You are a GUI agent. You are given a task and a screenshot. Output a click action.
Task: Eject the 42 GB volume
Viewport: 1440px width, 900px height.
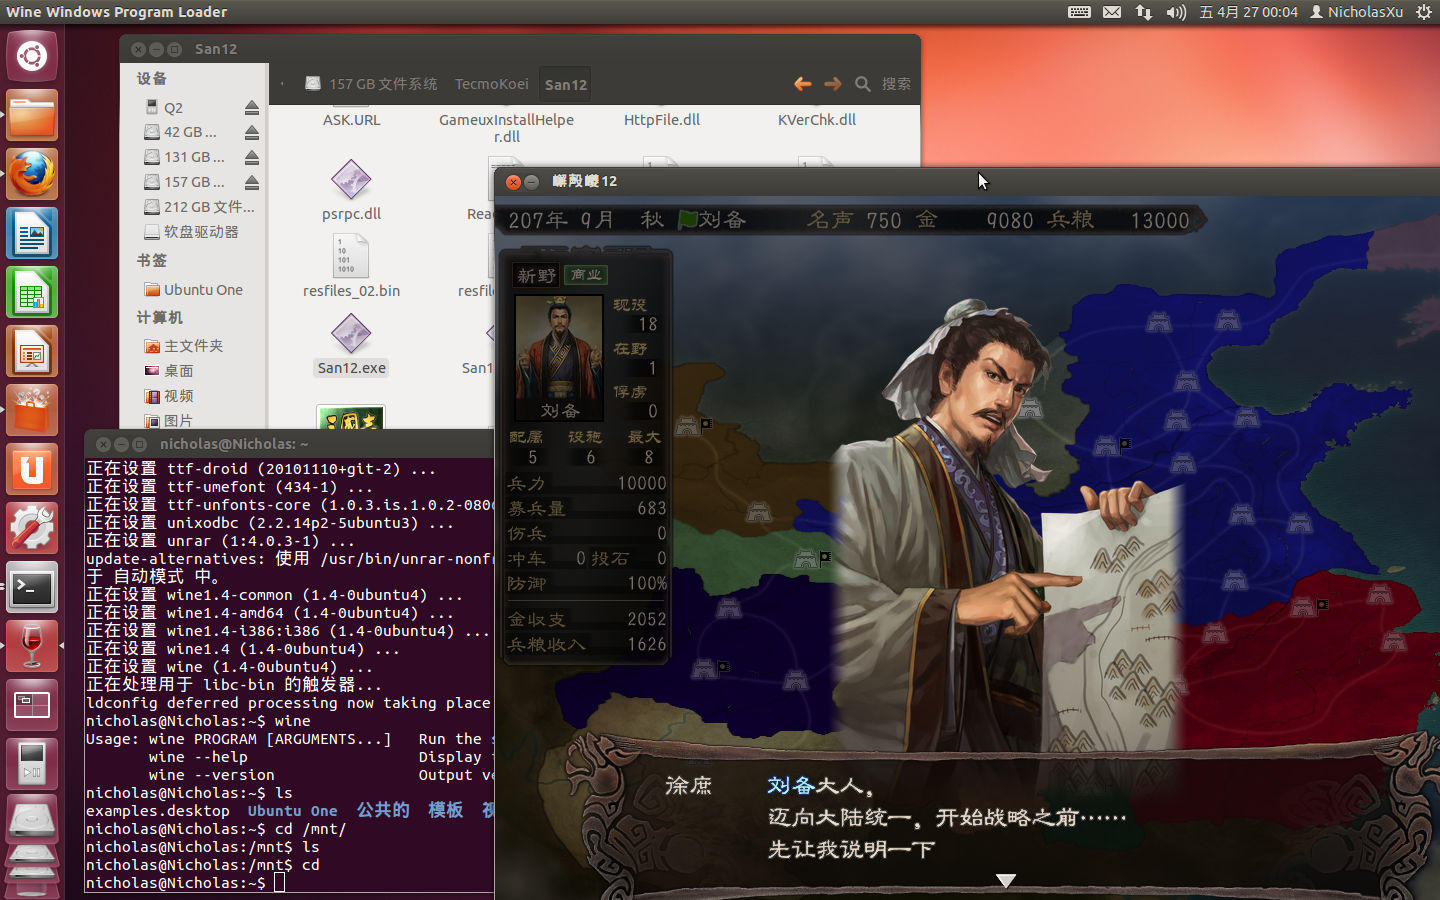[252, 133]
